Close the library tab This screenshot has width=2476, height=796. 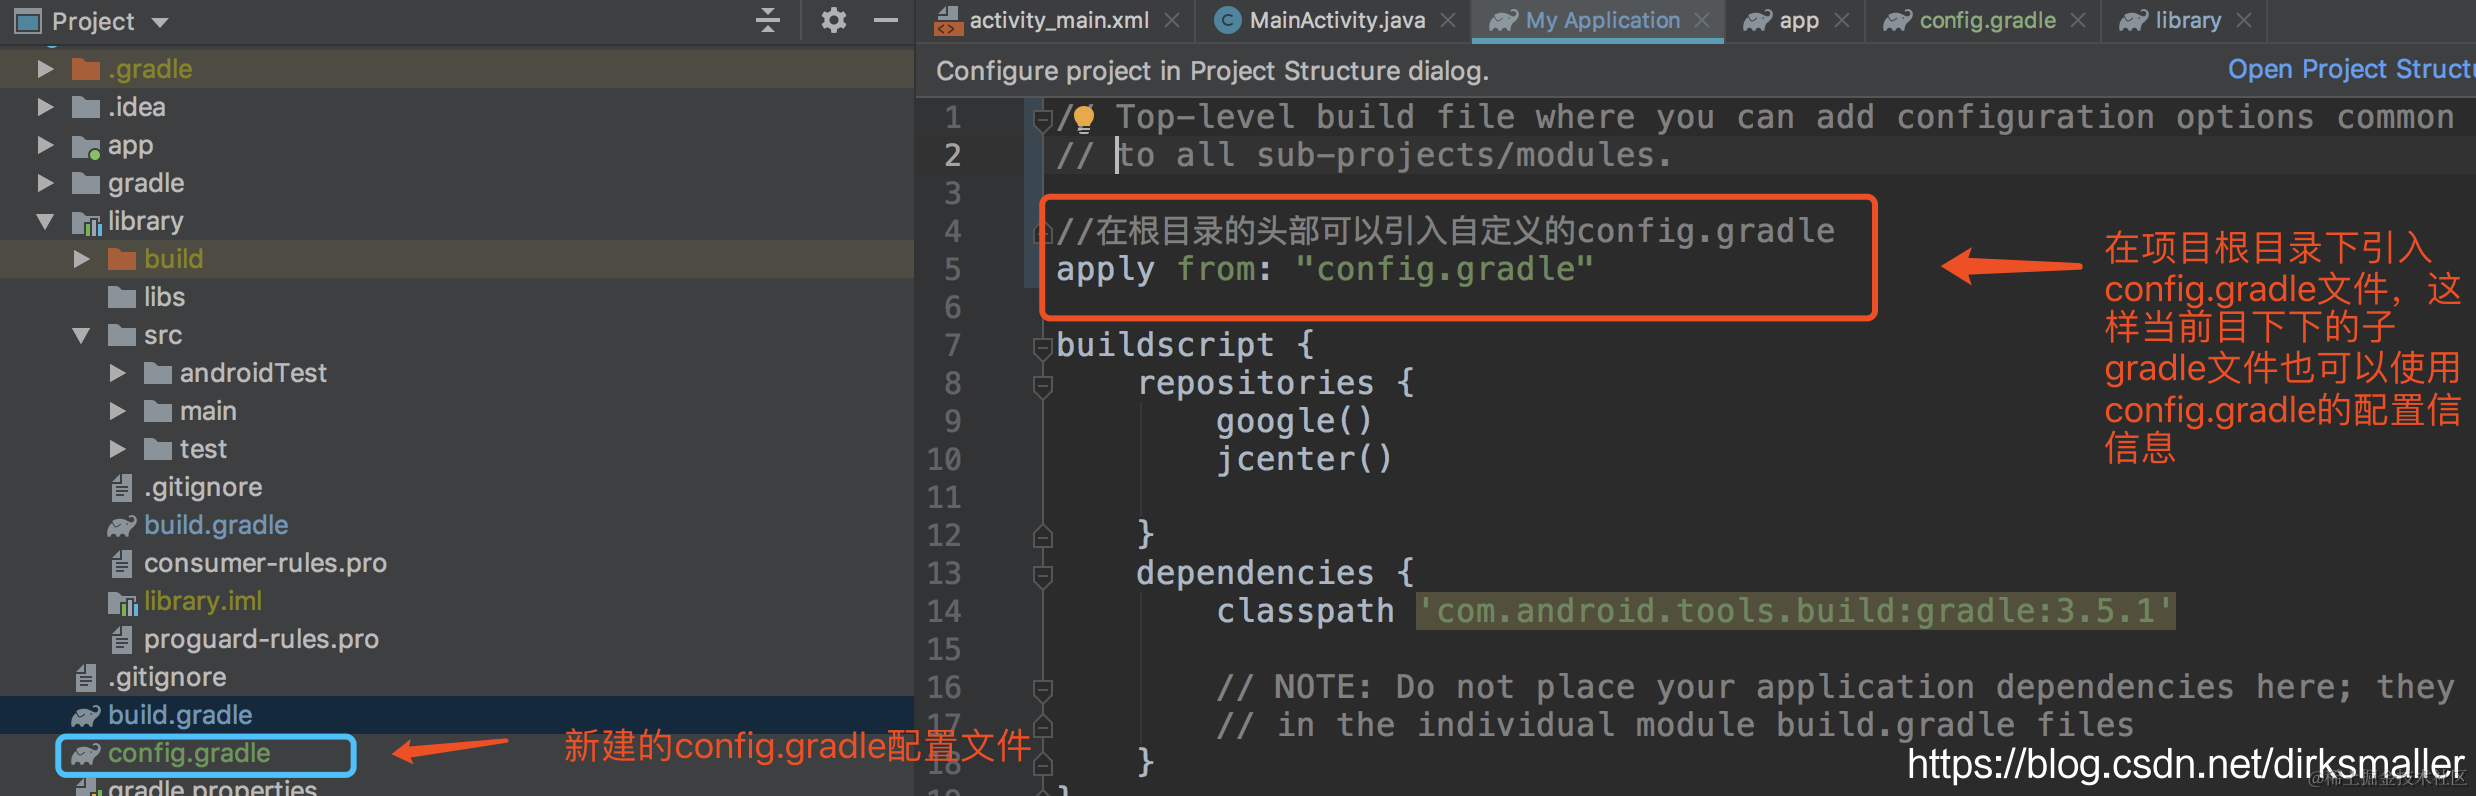tap(2244, 20)
